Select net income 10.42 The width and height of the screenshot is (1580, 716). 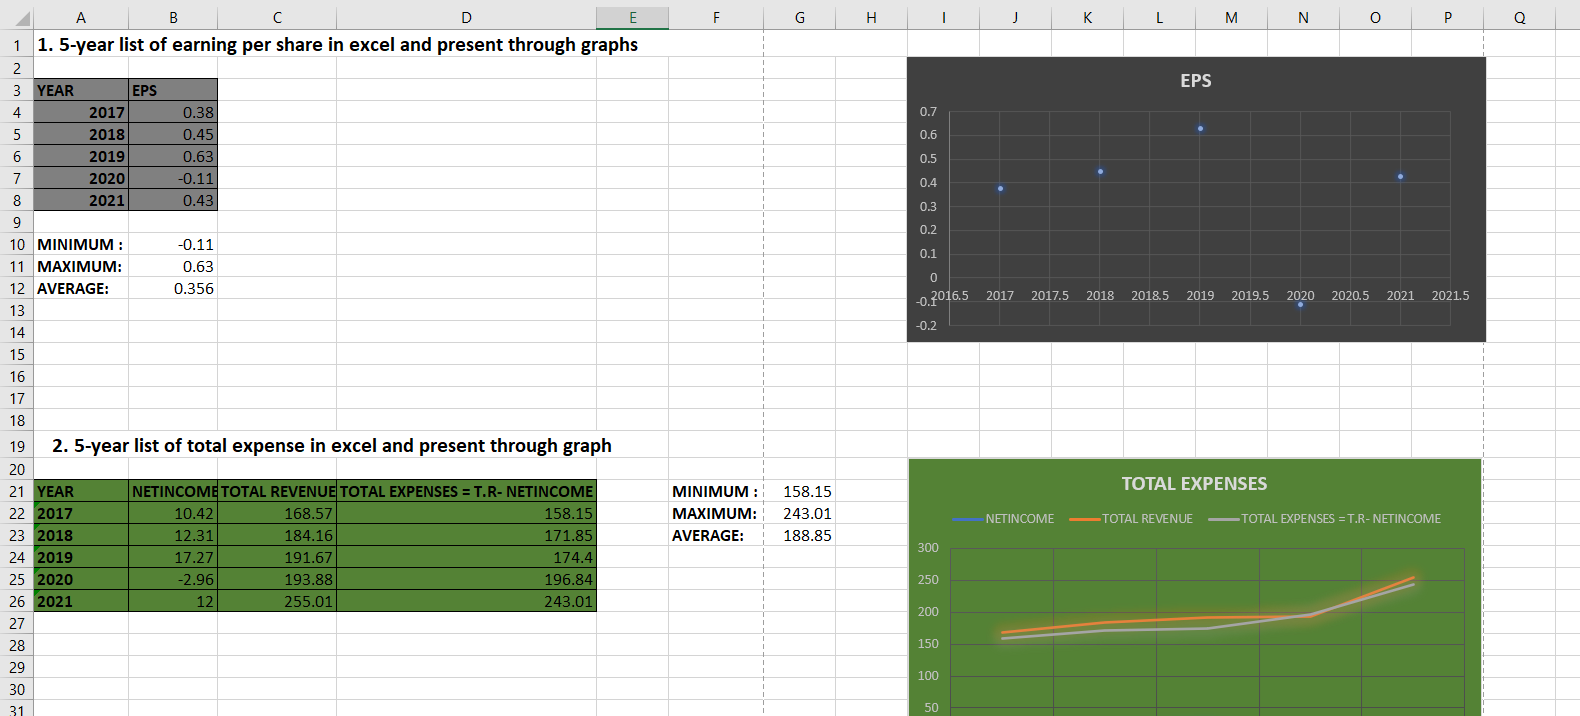pyautogui.click(x=173, y=513)
